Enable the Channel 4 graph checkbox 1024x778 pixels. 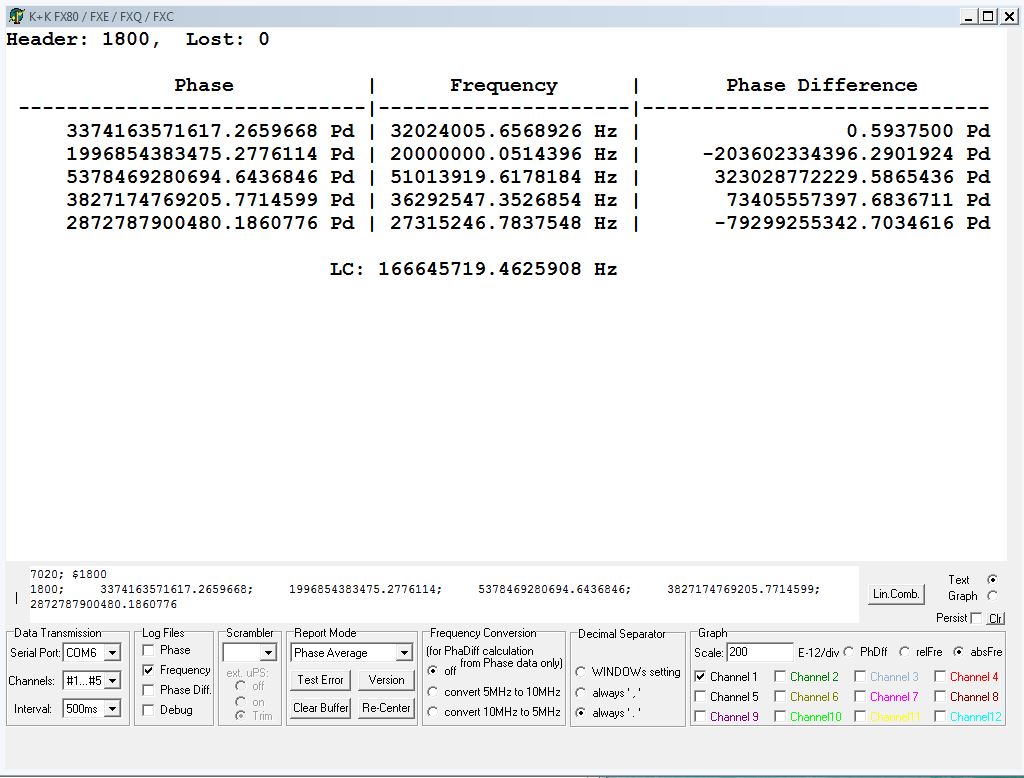(x=940, y=677)
